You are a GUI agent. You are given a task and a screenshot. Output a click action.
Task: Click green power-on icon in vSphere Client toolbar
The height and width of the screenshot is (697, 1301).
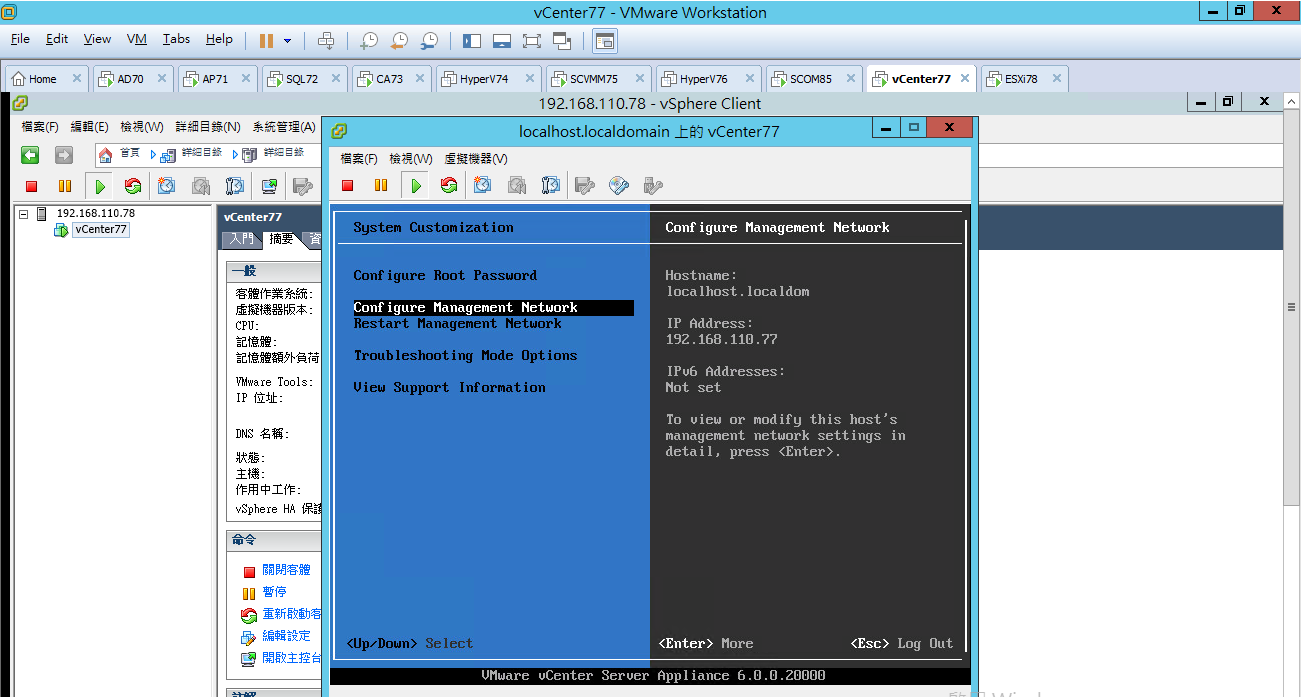[x=99, y=186]
